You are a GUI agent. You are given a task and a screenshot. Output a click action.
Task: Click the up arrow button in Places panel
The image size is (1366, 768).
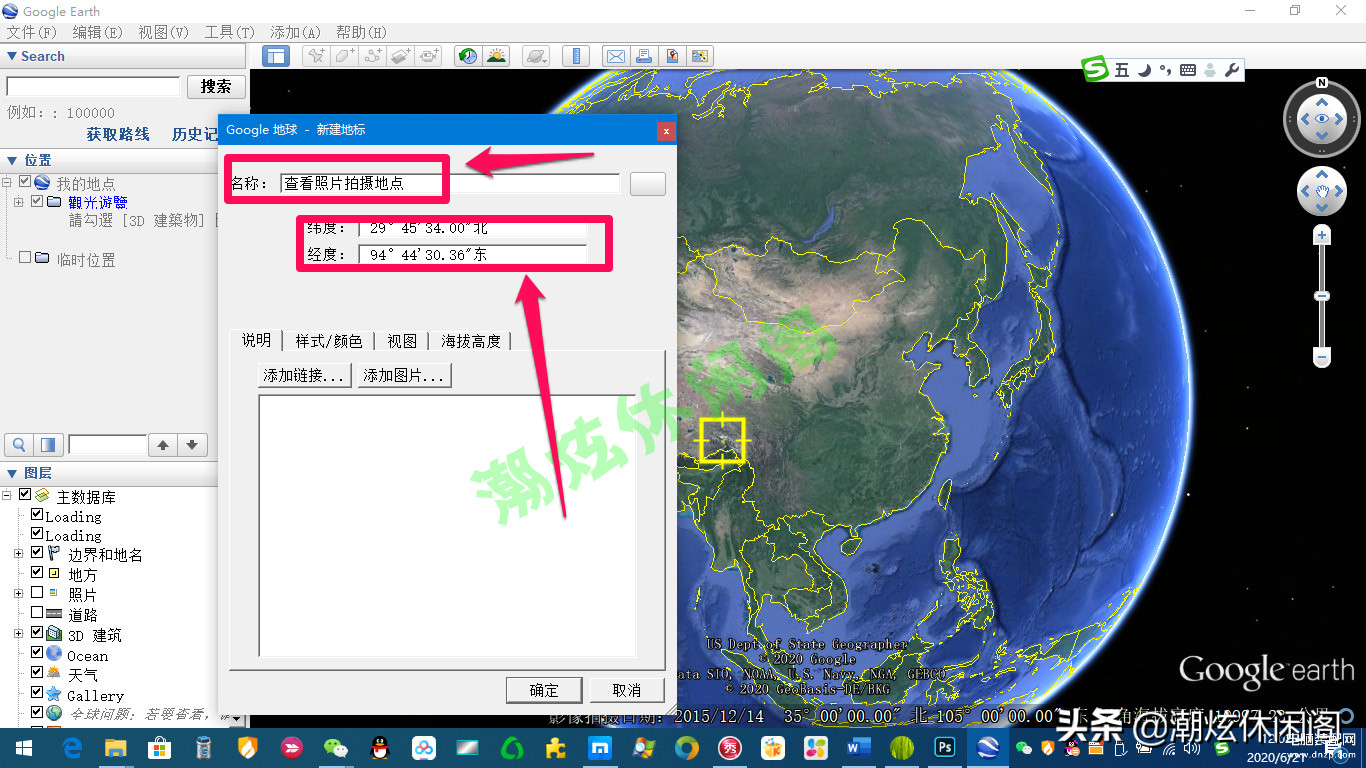pos(163,445)
